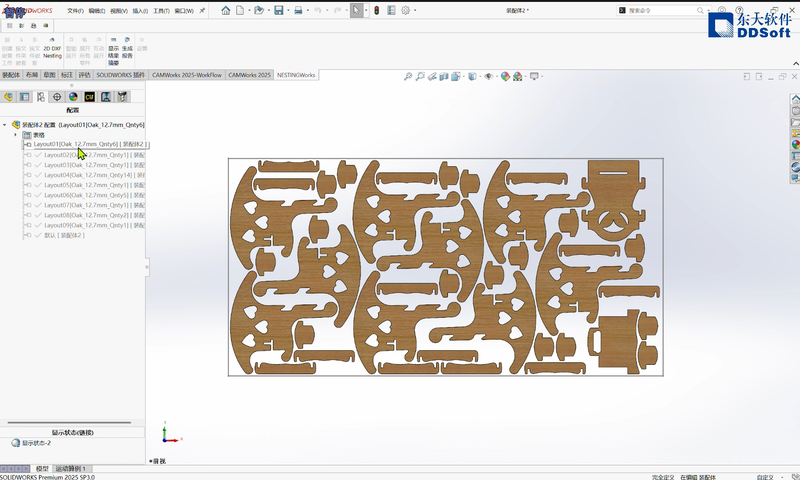Open New document dropdown arrow
The image size is (800, 480).
pos(248,10)
